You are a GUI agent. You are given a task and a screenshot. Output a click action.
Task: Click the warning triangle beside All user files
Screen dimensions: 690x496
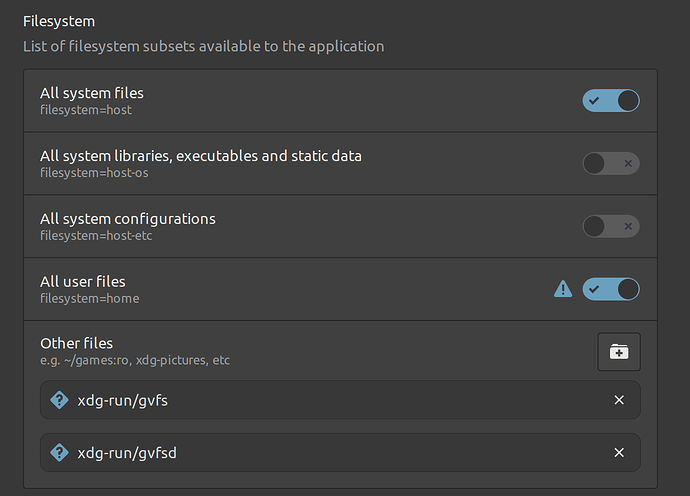[563, 289]
